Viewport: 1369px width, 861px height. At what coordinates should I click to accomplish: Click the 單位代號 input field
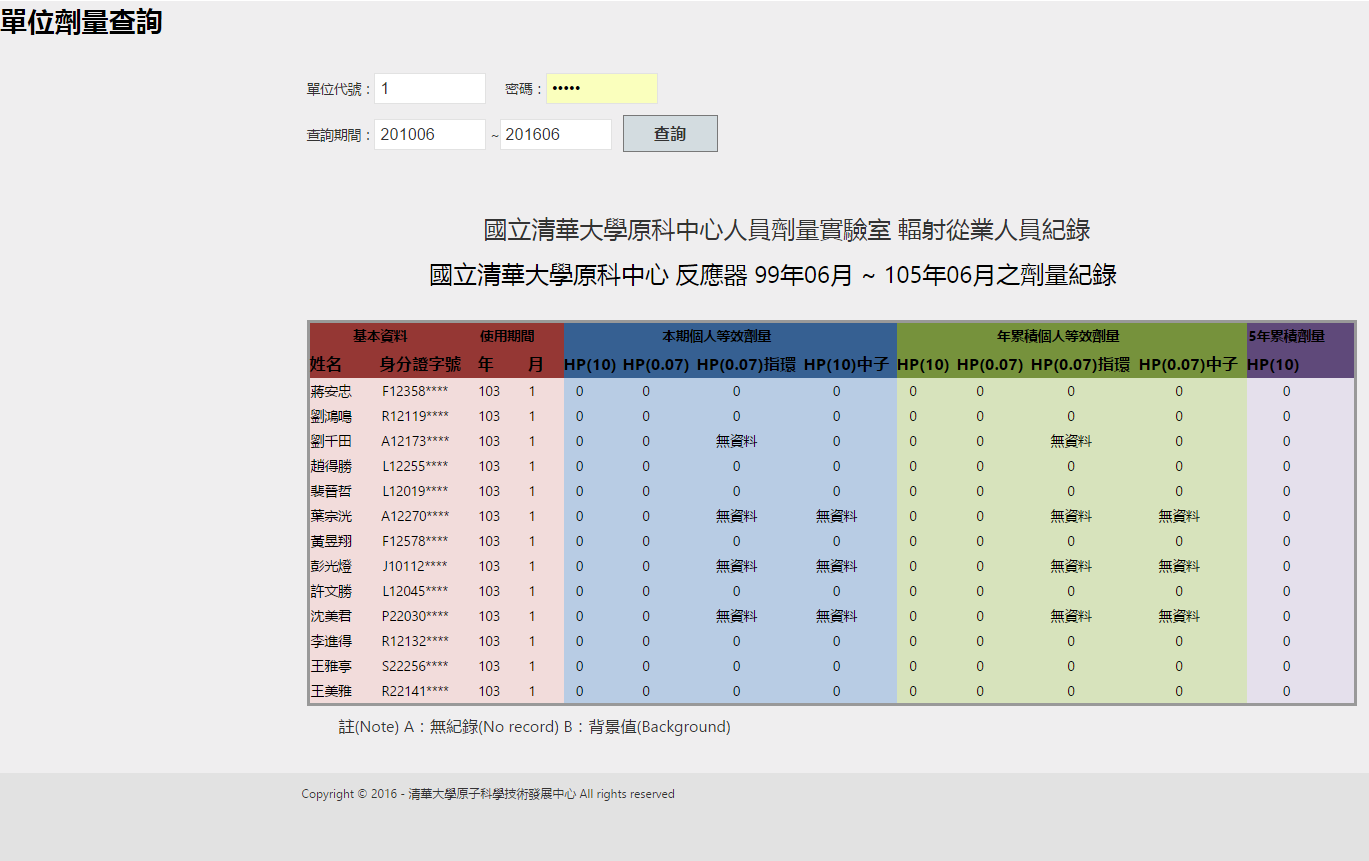(x=430, y=89)
